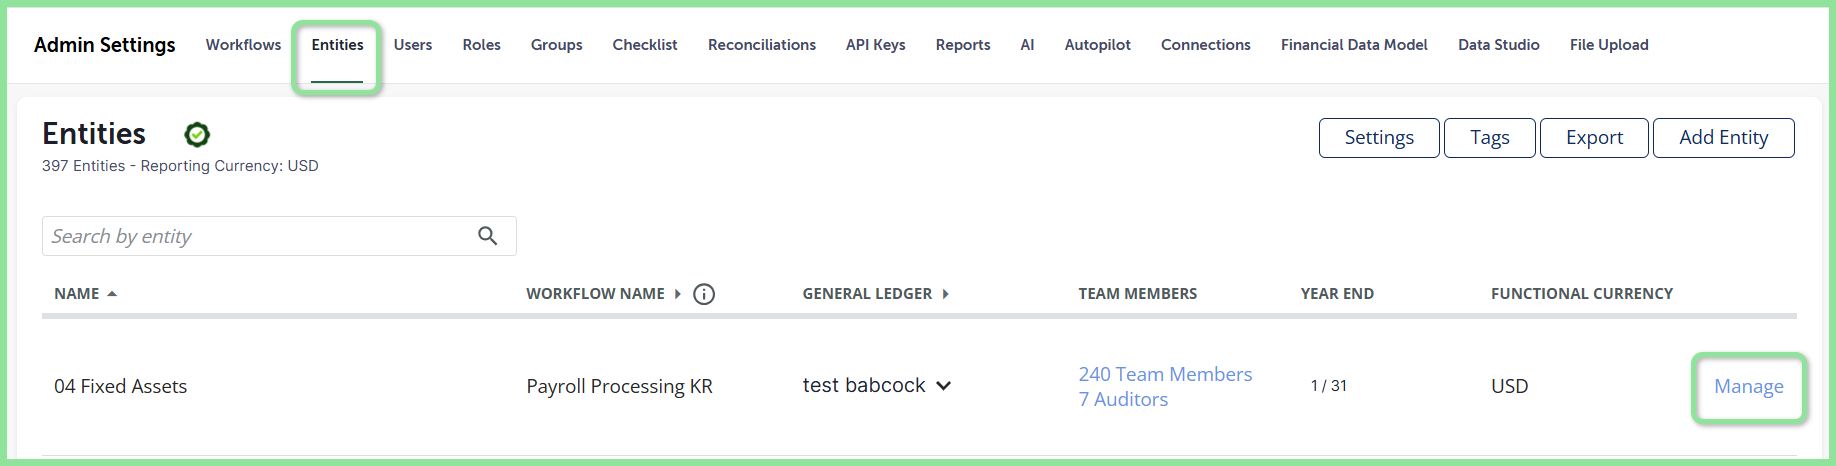Viewport: 1836px width, 466px height.
Task: Open the AI tab
Action: pos(1027,45)
